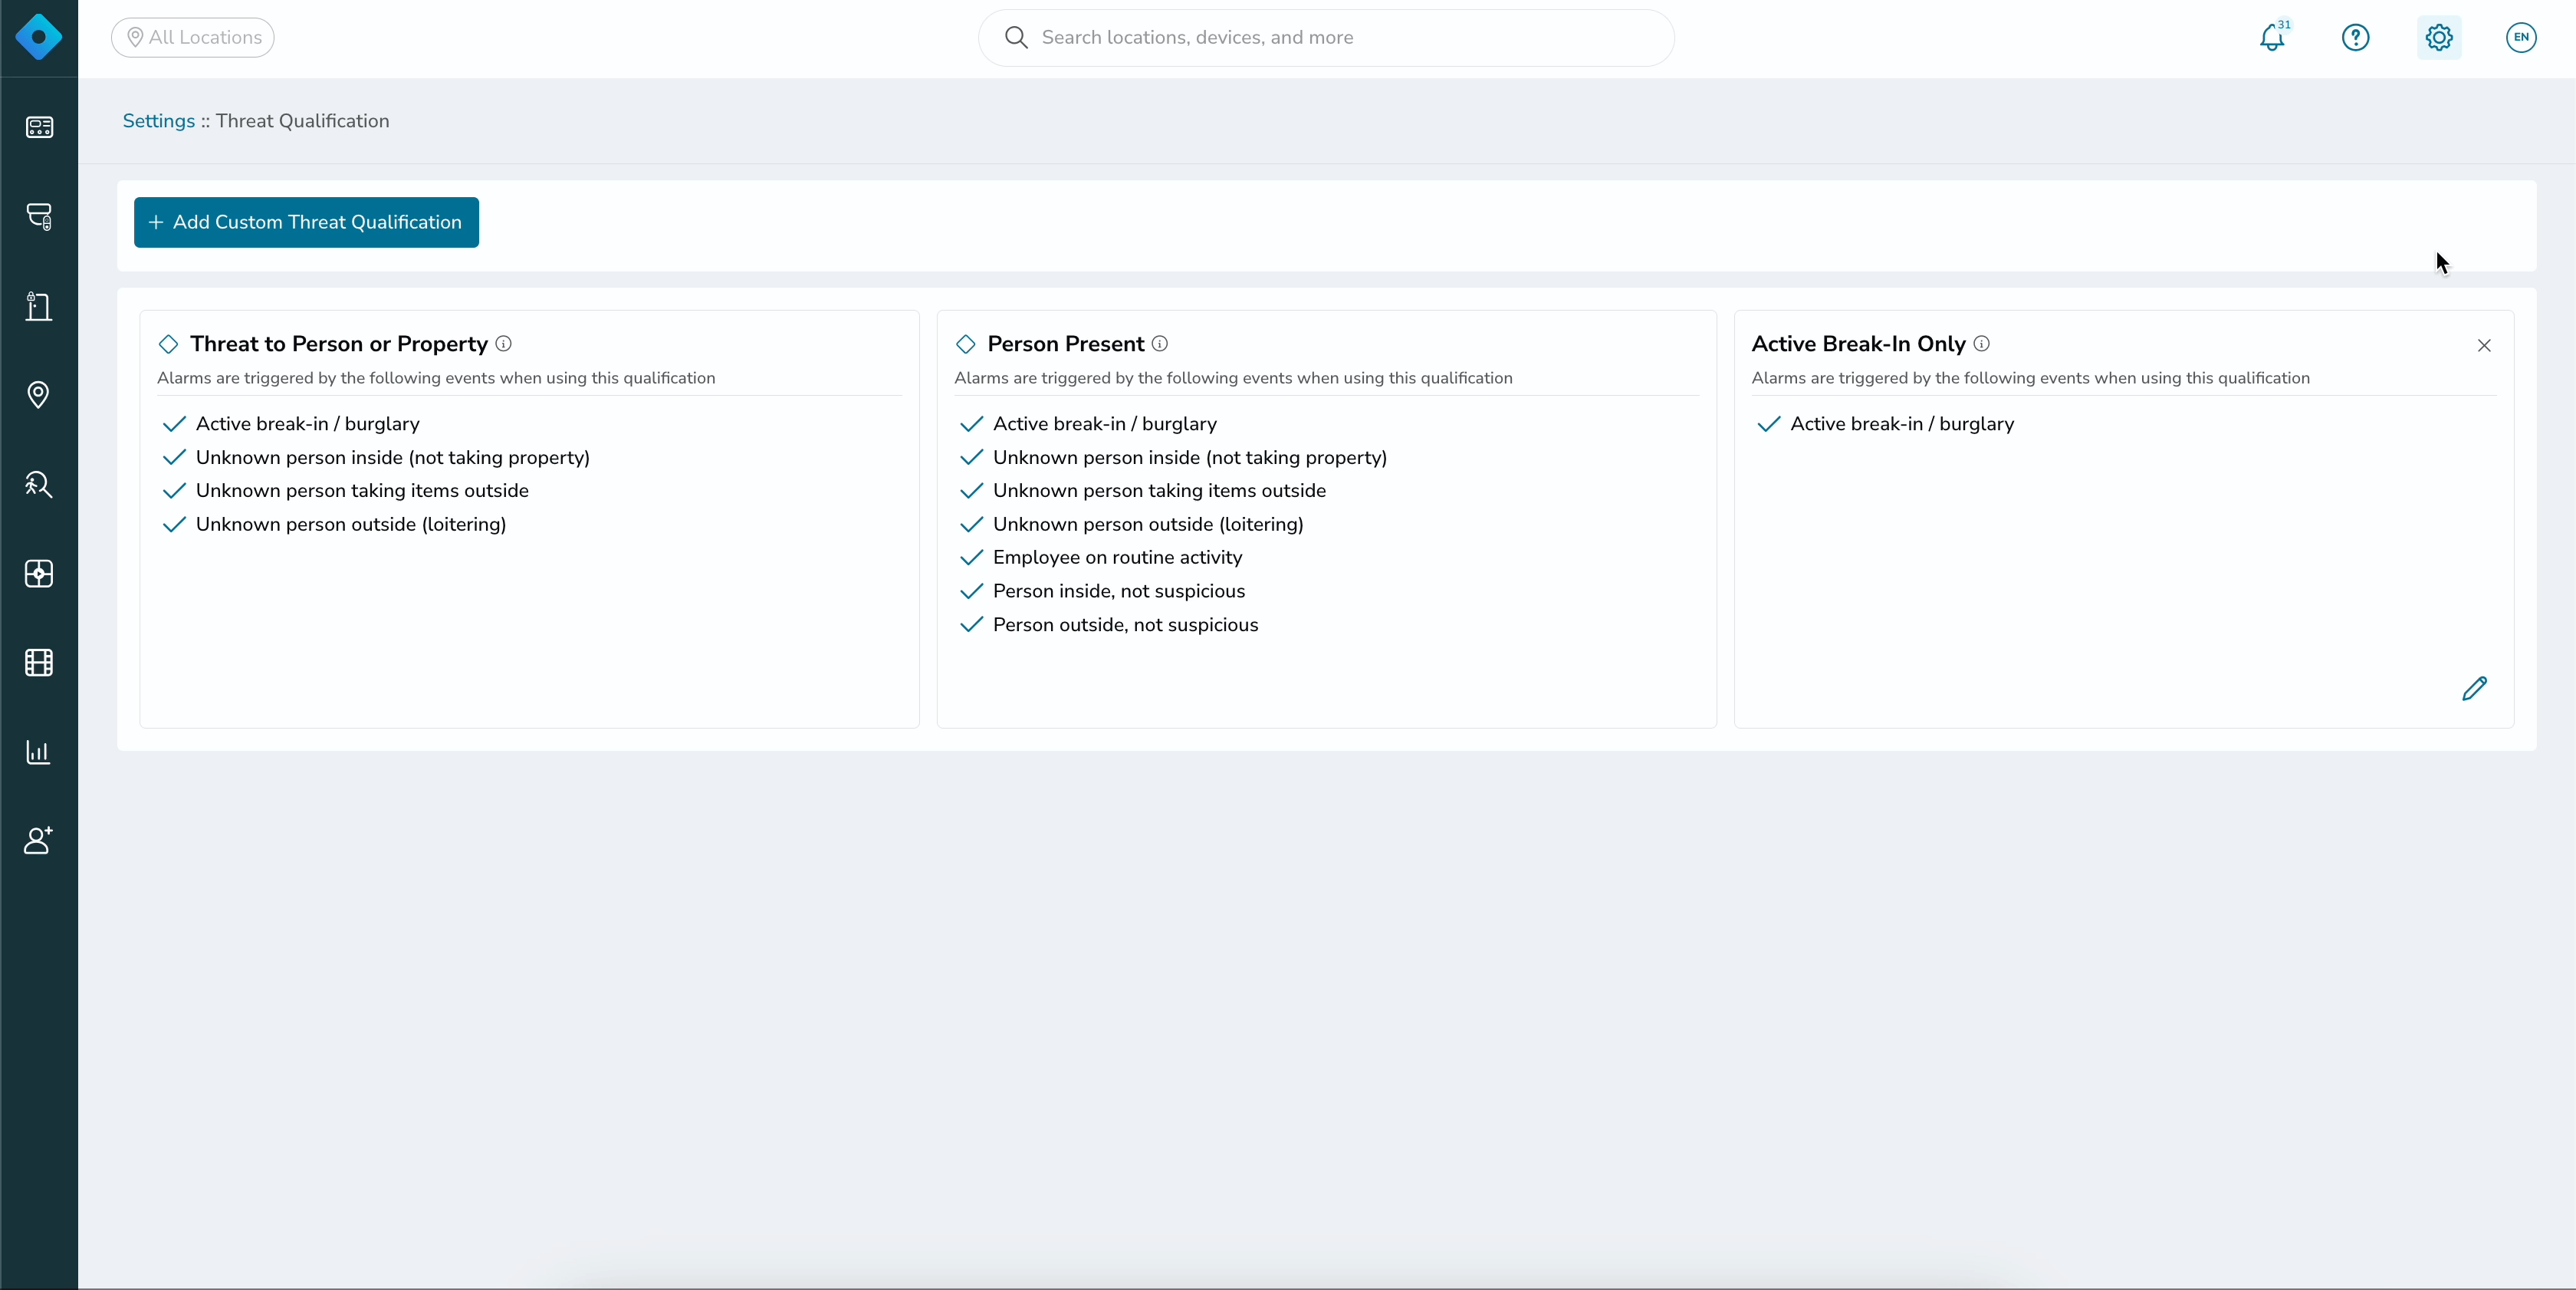Click the search locations and devices field
This screenshot has height=1290, width=2576.
(1326, 38)
